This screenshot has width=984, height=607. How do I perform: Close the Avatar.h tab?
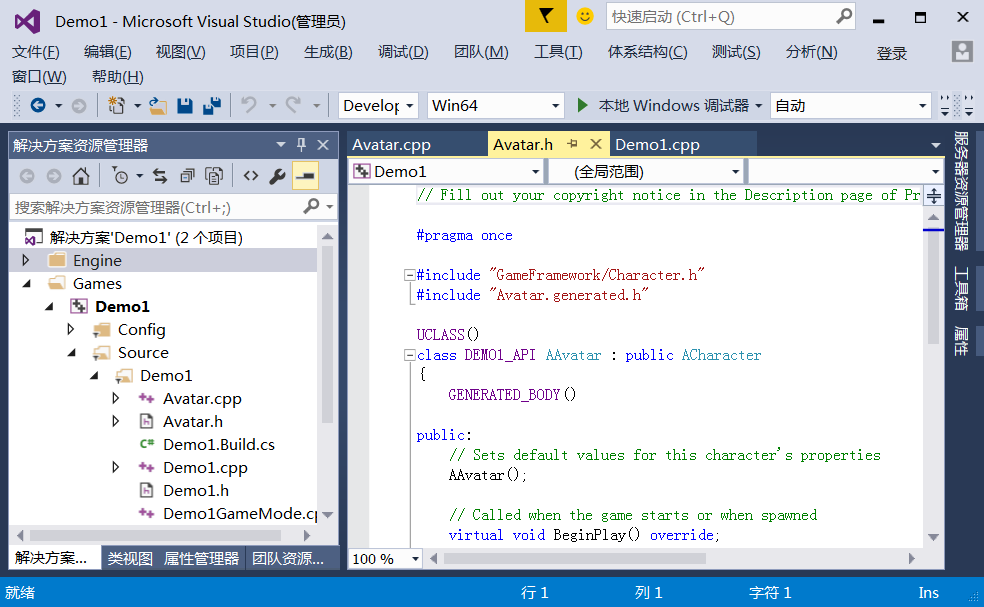pyautogui.click(x=596, y=144)
